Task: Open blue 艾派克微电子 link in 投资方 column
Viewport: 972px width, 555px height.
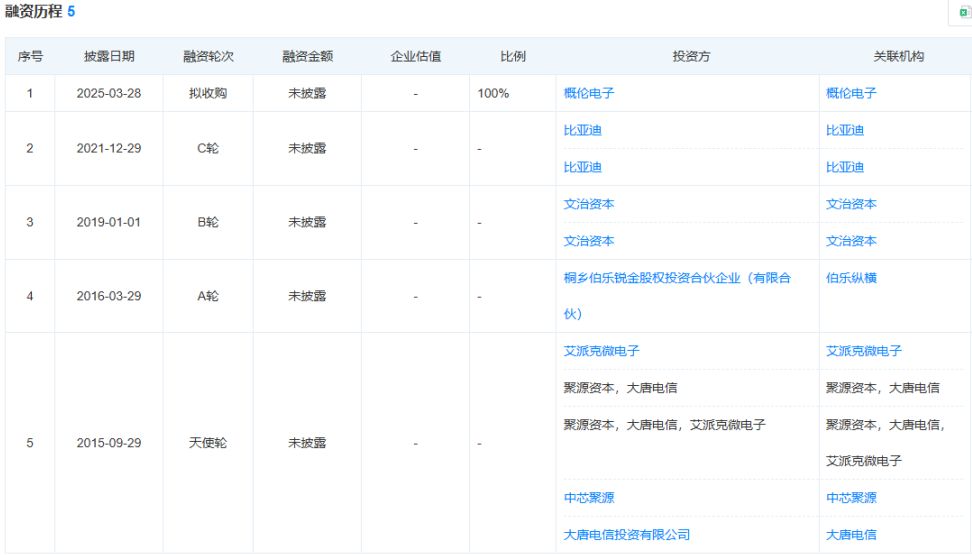Action: (x=602, y=351)
